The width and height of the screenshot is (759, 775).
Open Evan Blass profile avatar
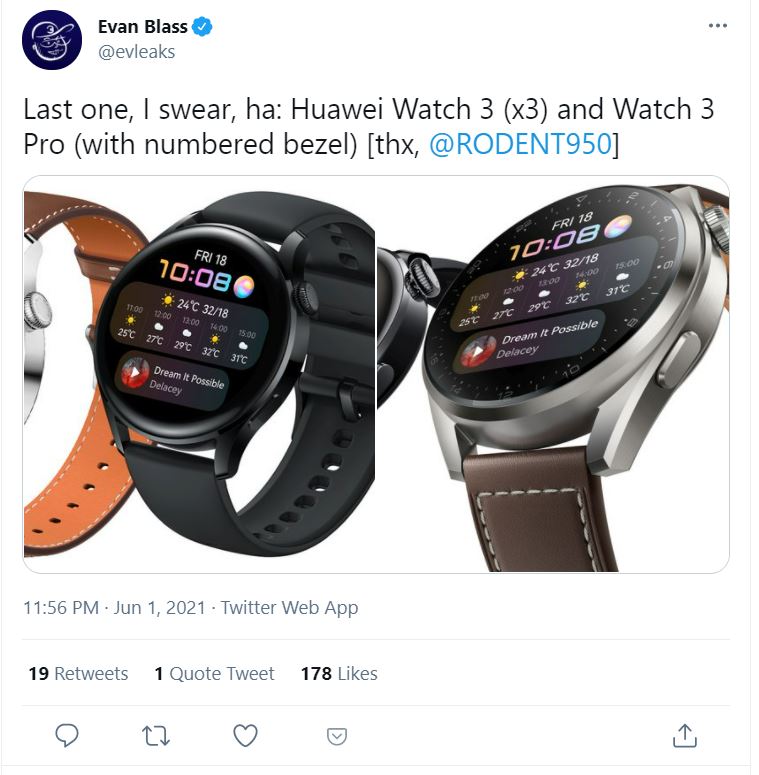pos(52,40)
